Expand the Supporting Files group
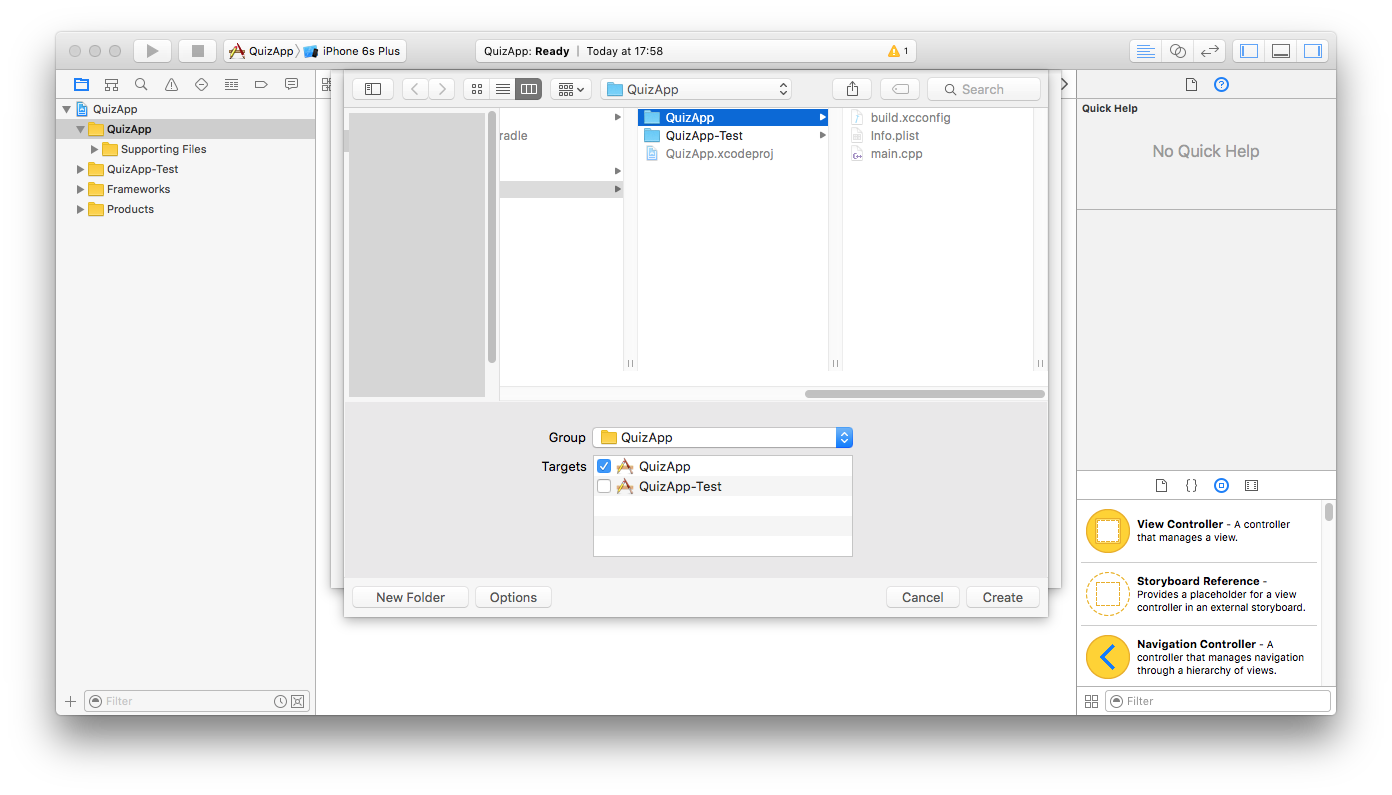 (95, 150)
